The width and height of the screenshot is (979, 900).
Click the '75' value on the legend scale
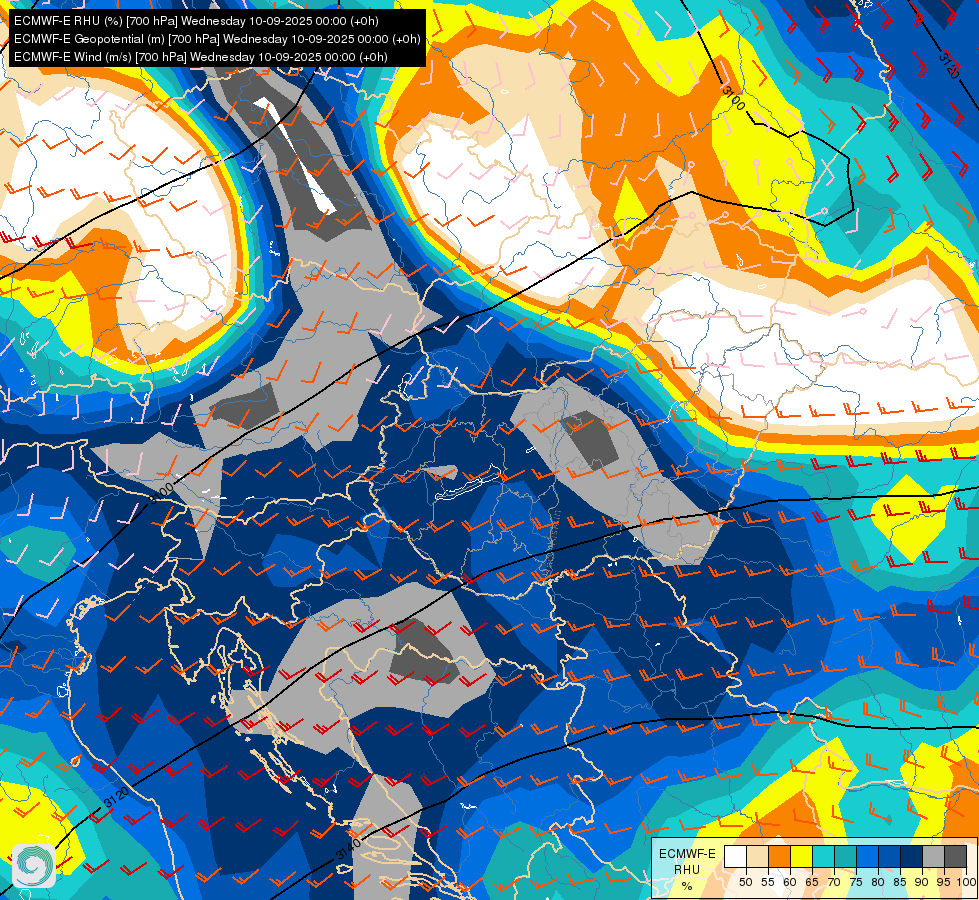coord(856,882)
